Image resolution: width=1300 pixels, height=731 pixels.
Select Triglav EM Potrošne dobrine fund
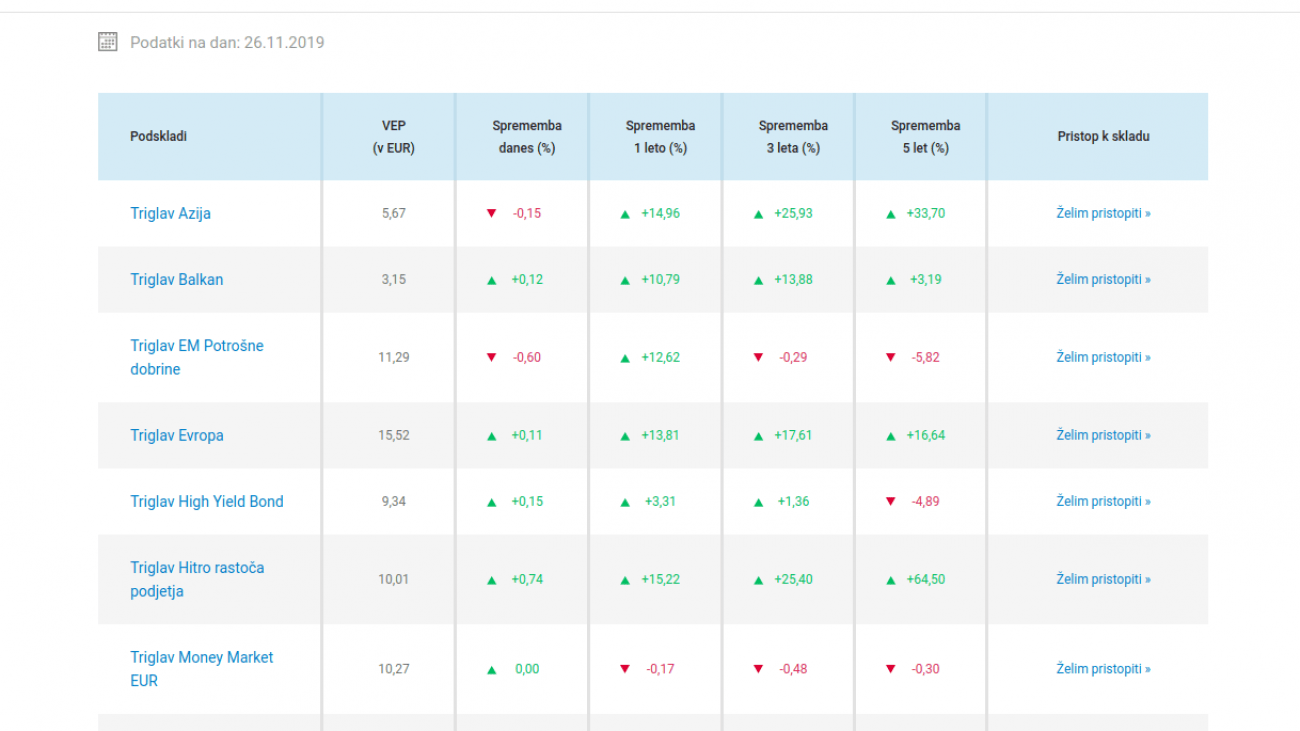[196, 357]
